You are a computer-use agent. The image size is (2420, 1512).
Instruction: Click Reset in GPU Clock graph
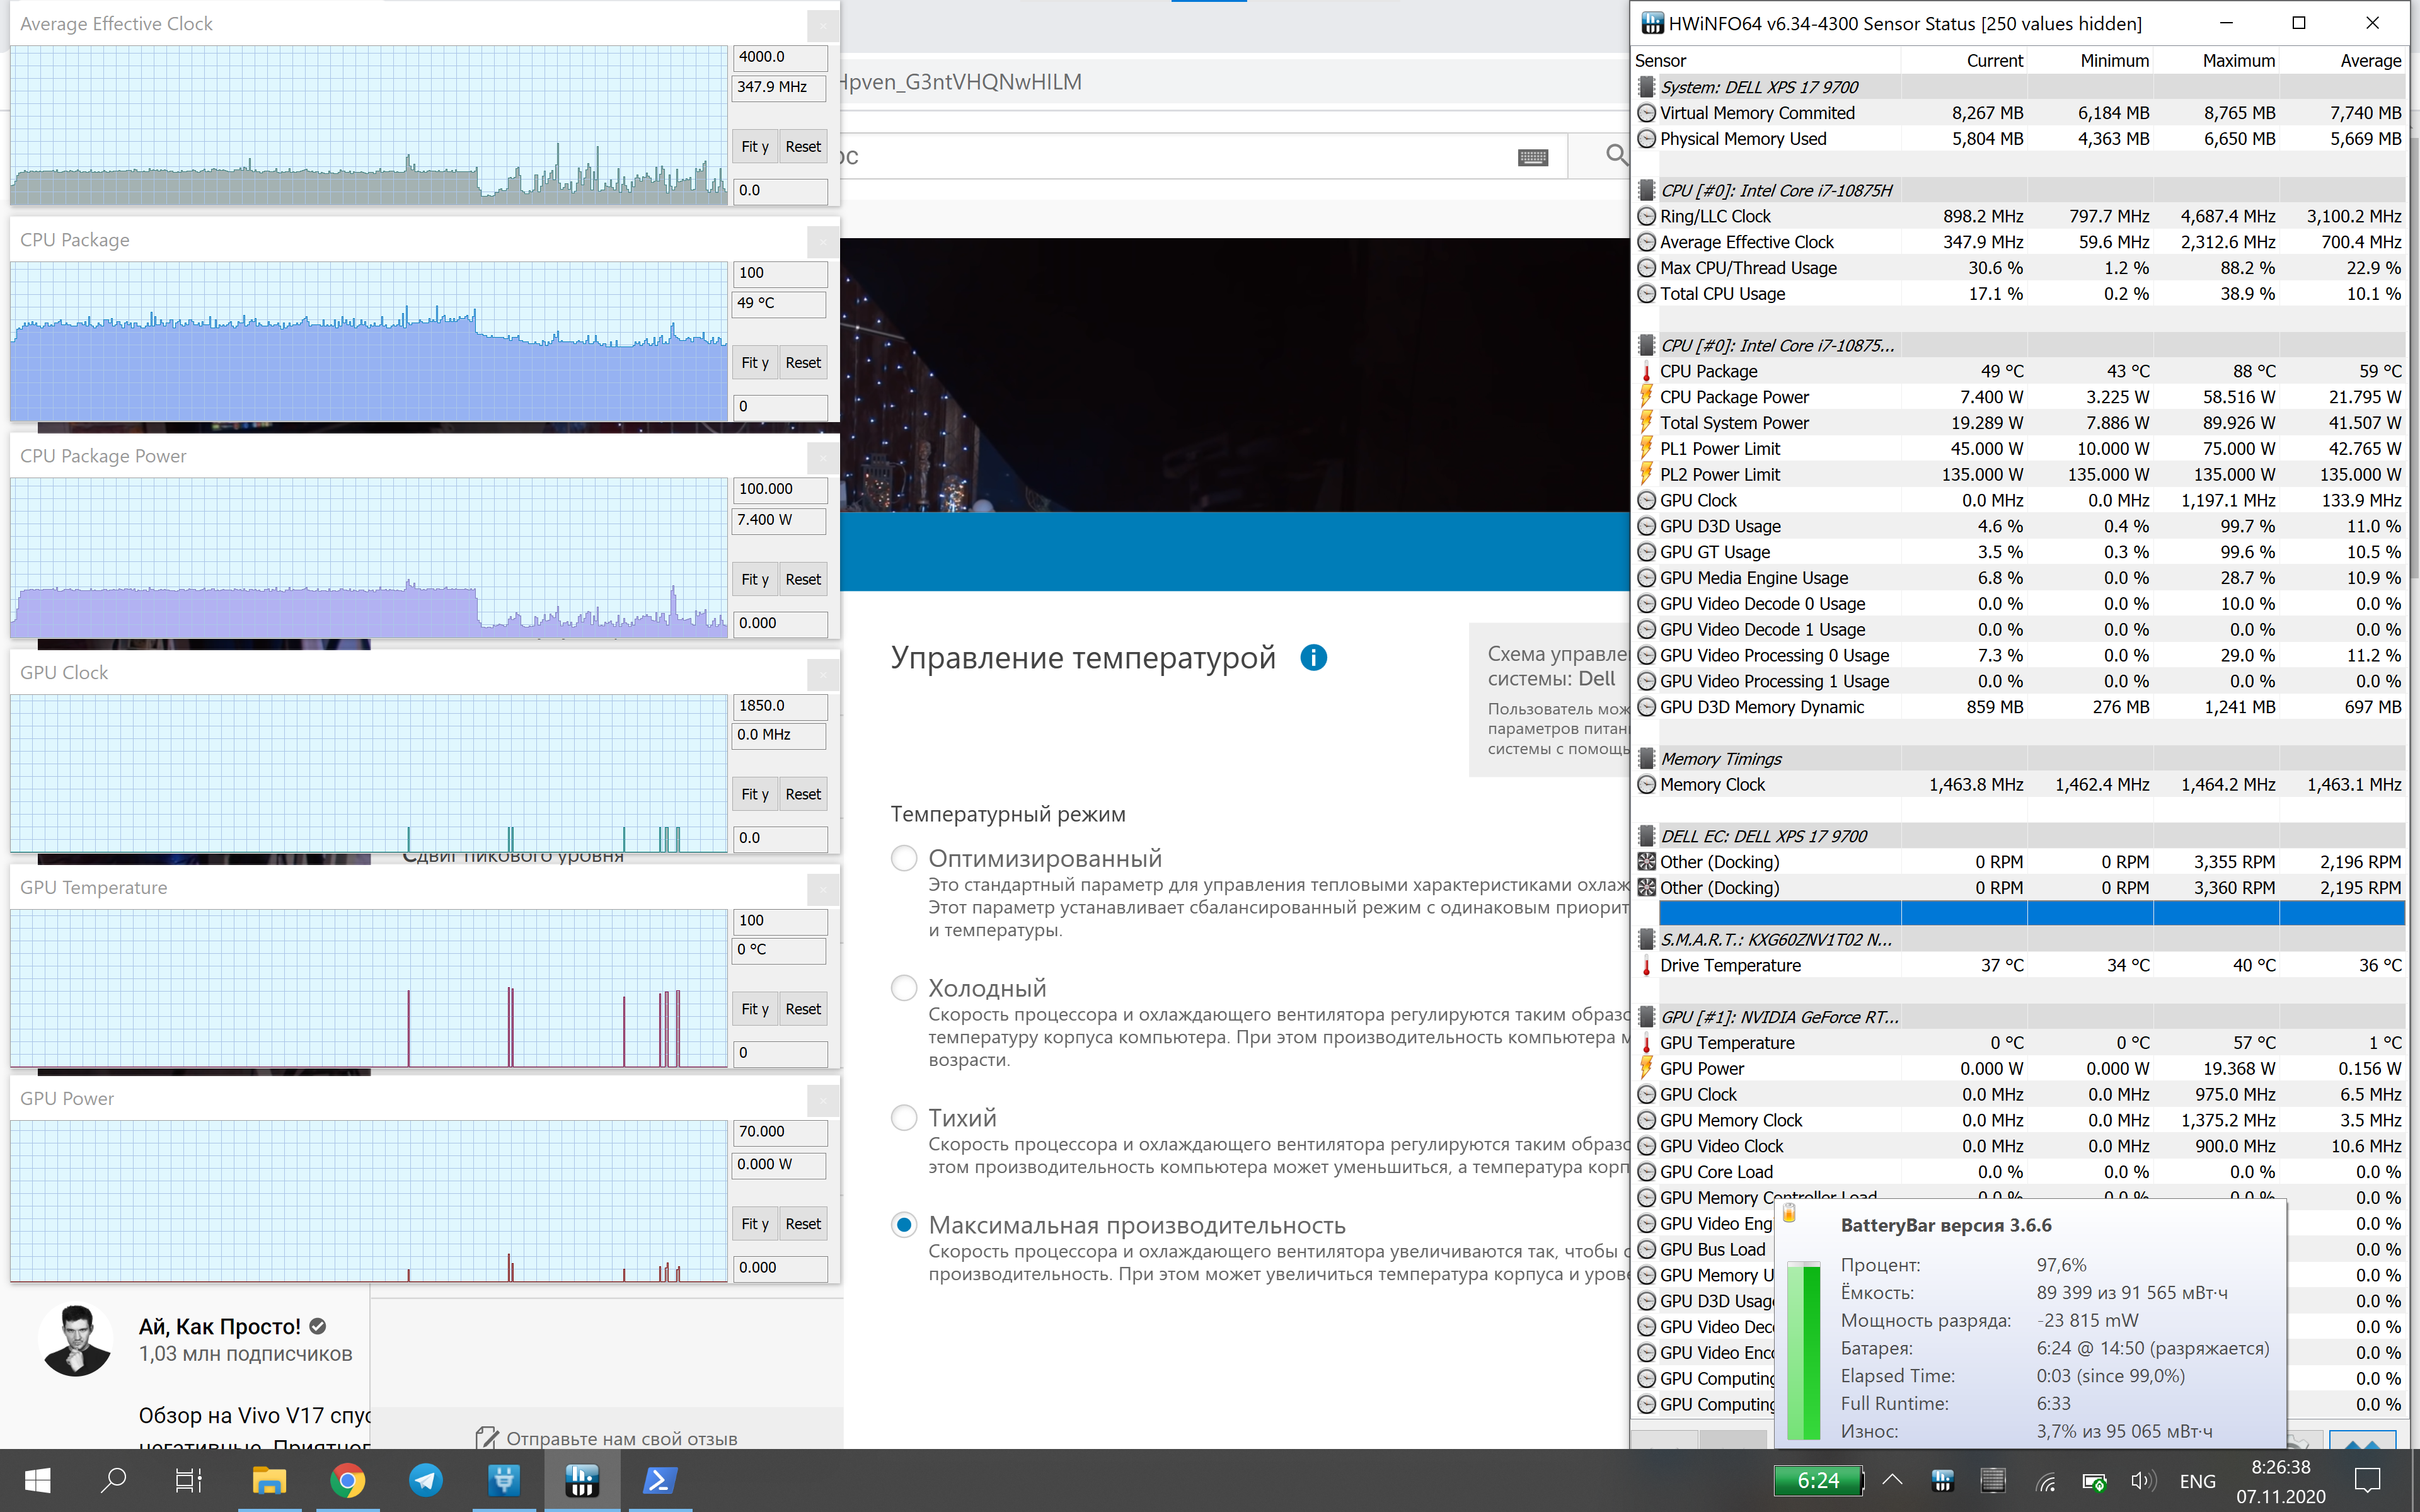click(803, 794)
